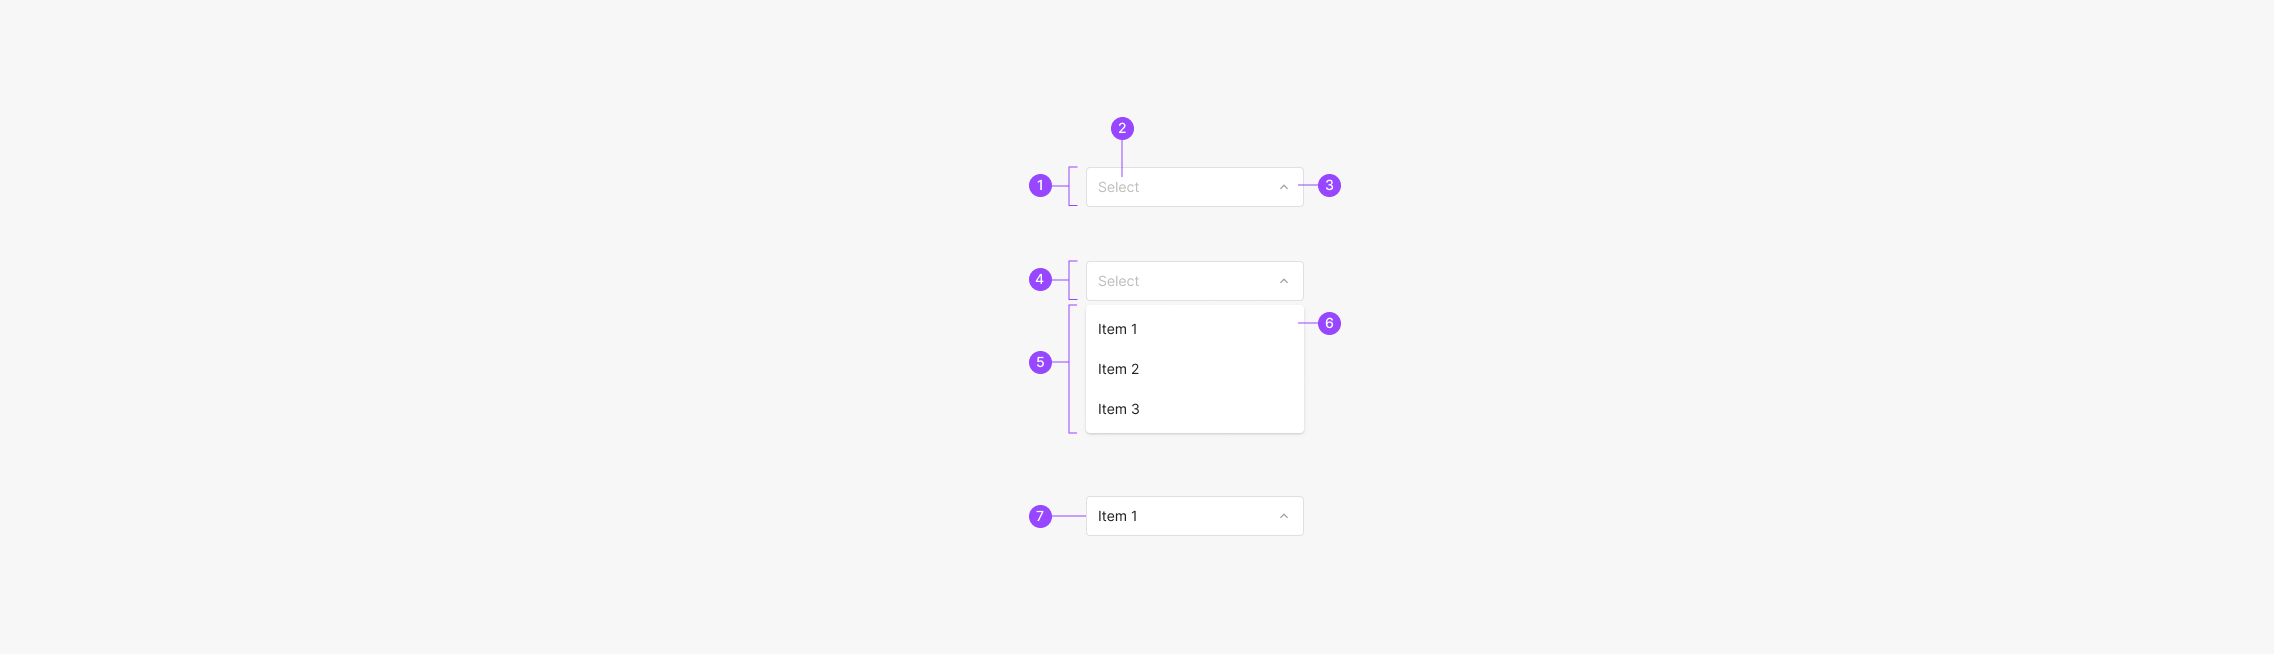This screenshot has width=2274, height=654.
Task: Click the Select placeholder beside badge 4
Action: pyautogui.click(x=1118, y=281)
